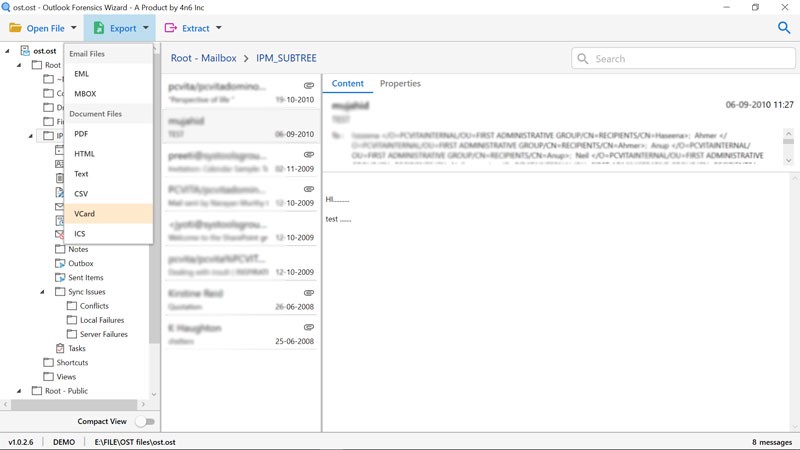Click the '8 messages' status text

(x=772, y=442)
